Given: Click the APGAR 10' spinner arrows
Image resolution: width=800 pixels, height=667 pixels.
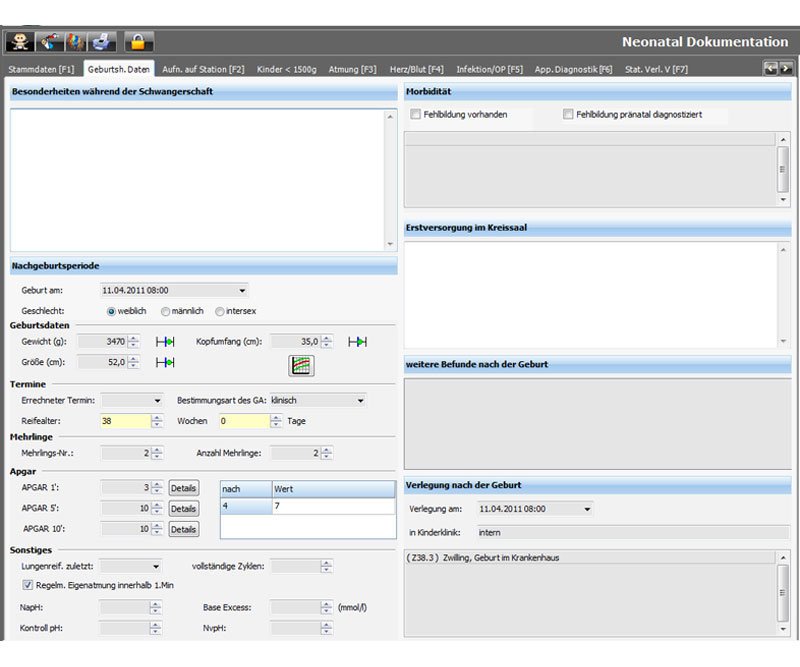Looking at the screenshot, I should click(x=157, y=529).
